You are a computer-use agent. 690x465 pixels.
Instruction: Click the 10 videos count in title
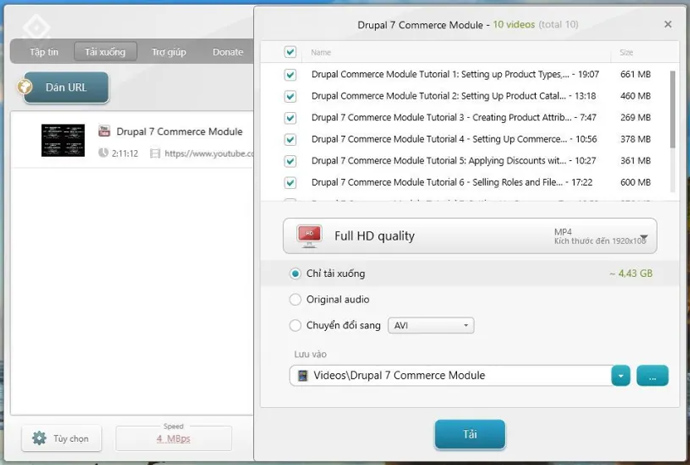click(x=514, y=25)
